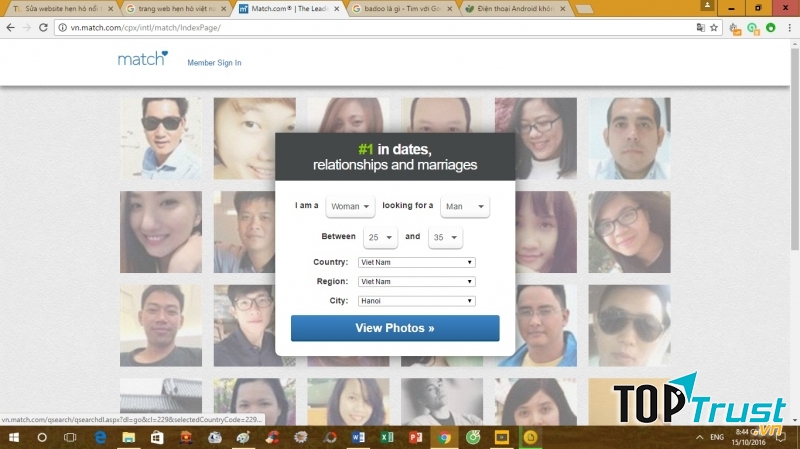
Task: Open the maximum age 35 dropdown
Action: pyautogui.click(x=445, y=237)
